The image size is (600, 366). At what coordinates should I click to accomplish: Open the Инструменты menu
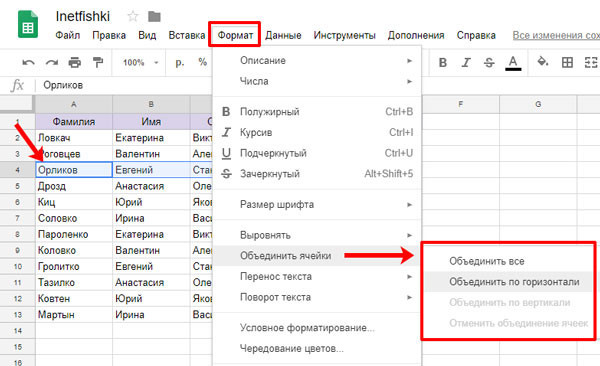[x=344, y=35]
